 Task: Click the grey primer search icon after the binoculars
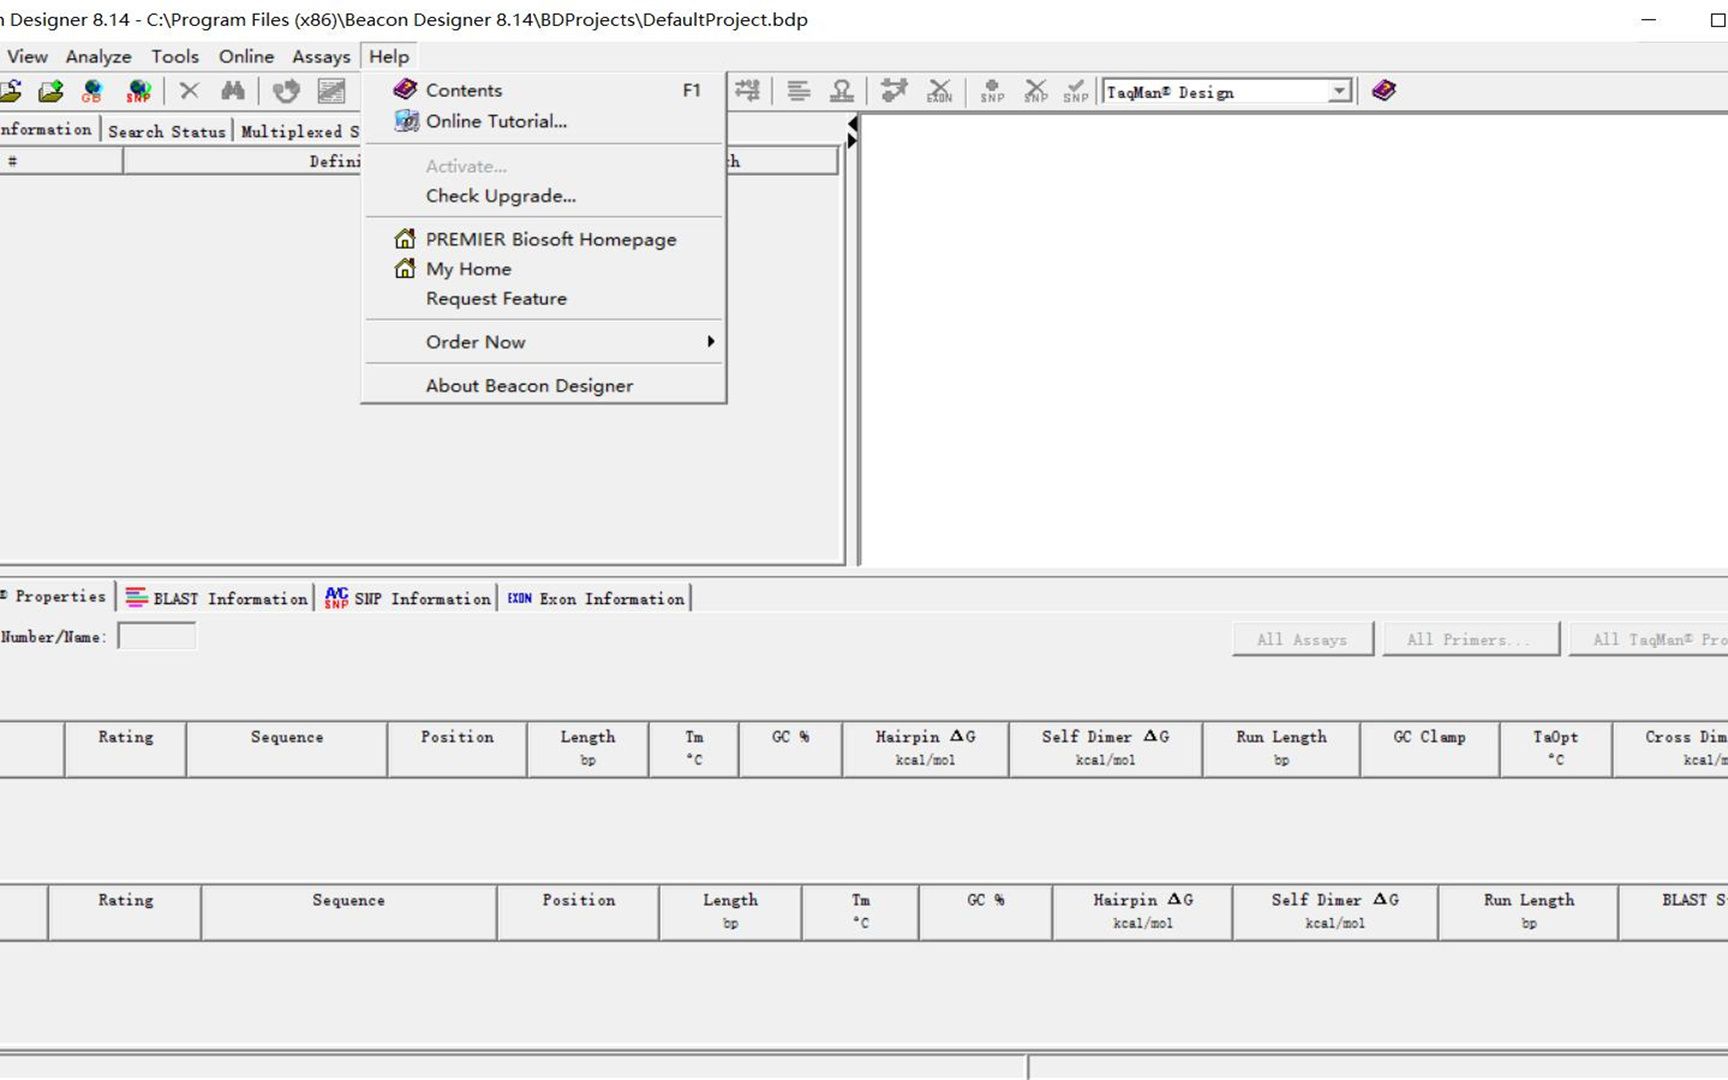coord(286,91)
